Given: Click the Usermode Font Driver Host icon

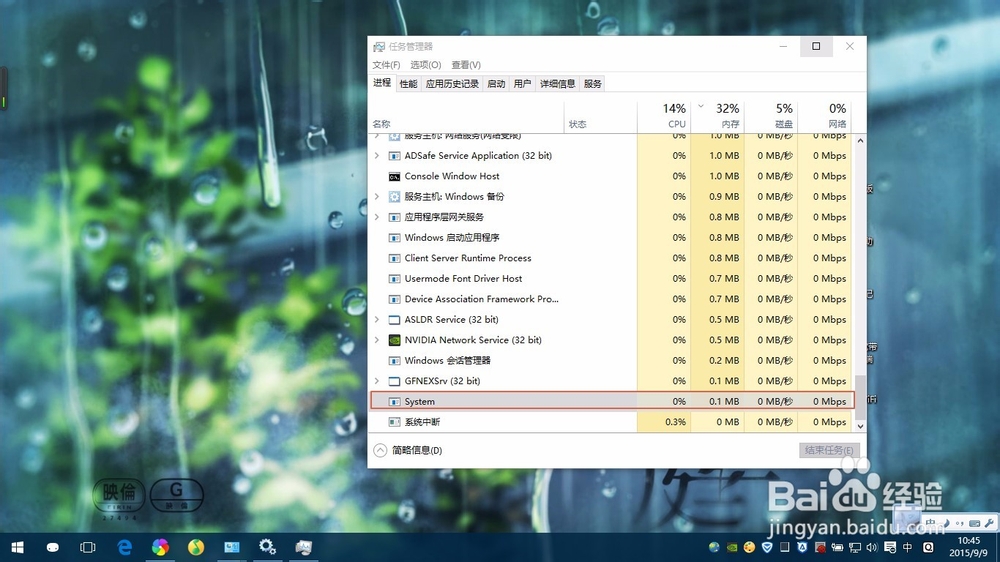Looking at the screenshot, I should point(394,279).
